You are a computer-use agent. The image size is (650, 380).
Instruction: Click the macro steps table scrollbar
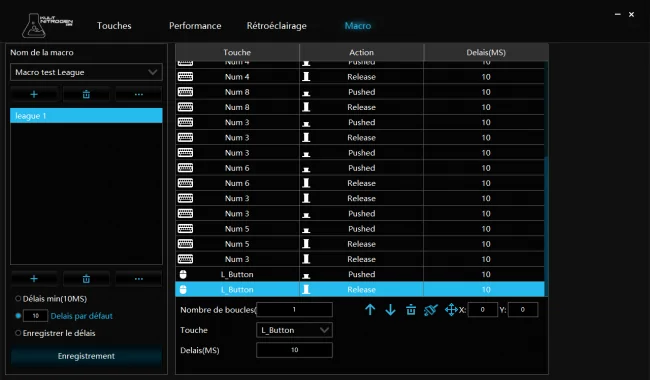pos(546,226)
